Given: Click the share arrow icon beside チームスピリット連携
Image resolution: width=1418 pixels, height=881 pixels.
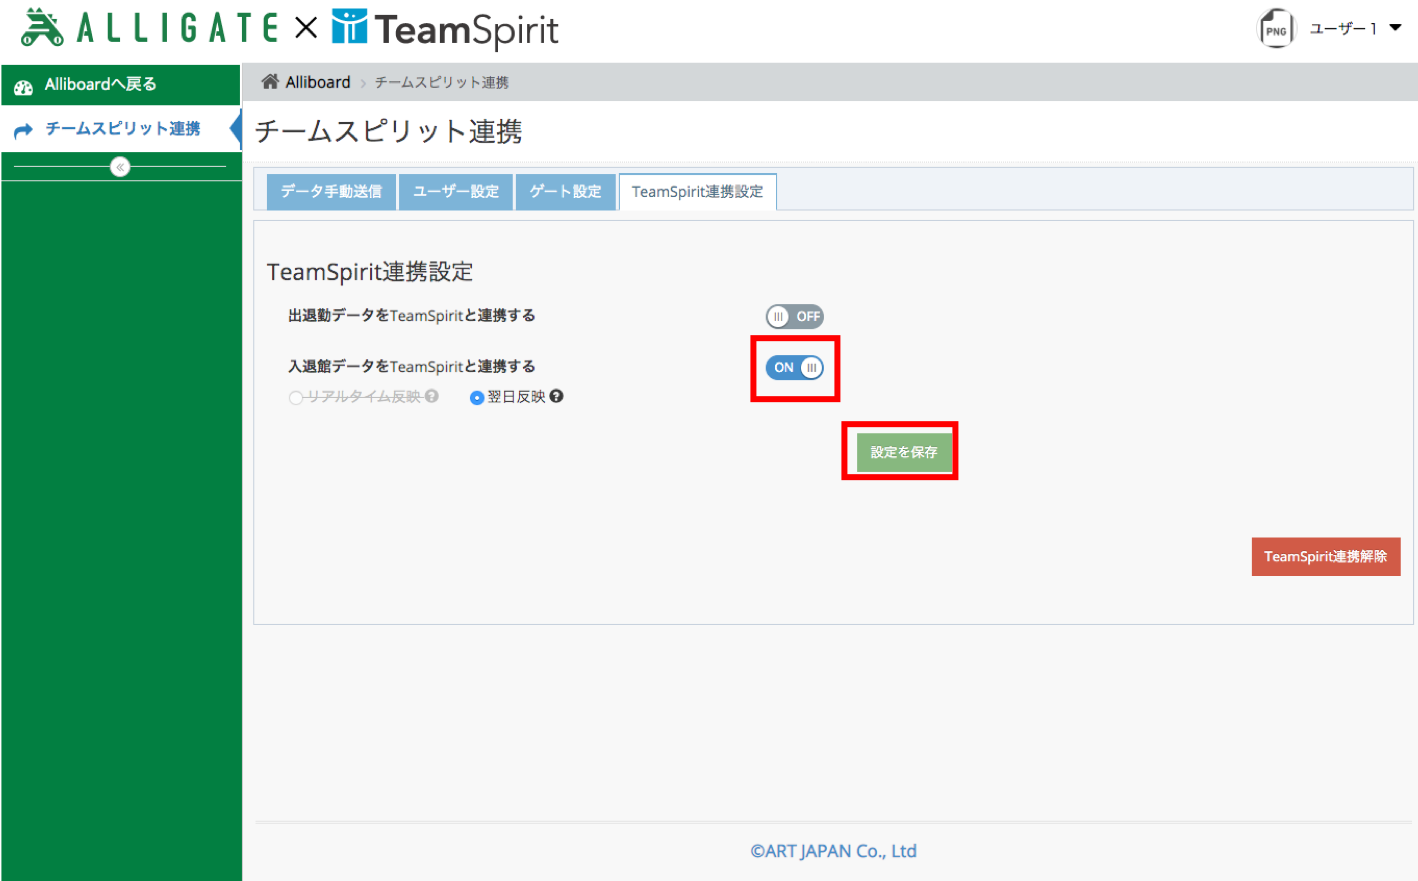Looking at the screenshot, I should coord(23,130).
